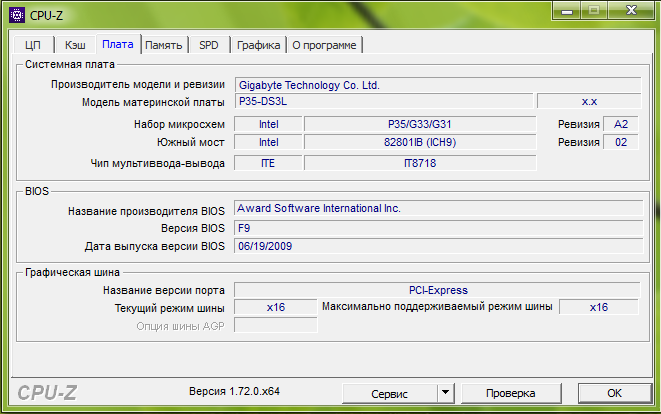Switch to the Графика tab
The width and height of the screenshot is (661, 414).
(x=258, y=45)
